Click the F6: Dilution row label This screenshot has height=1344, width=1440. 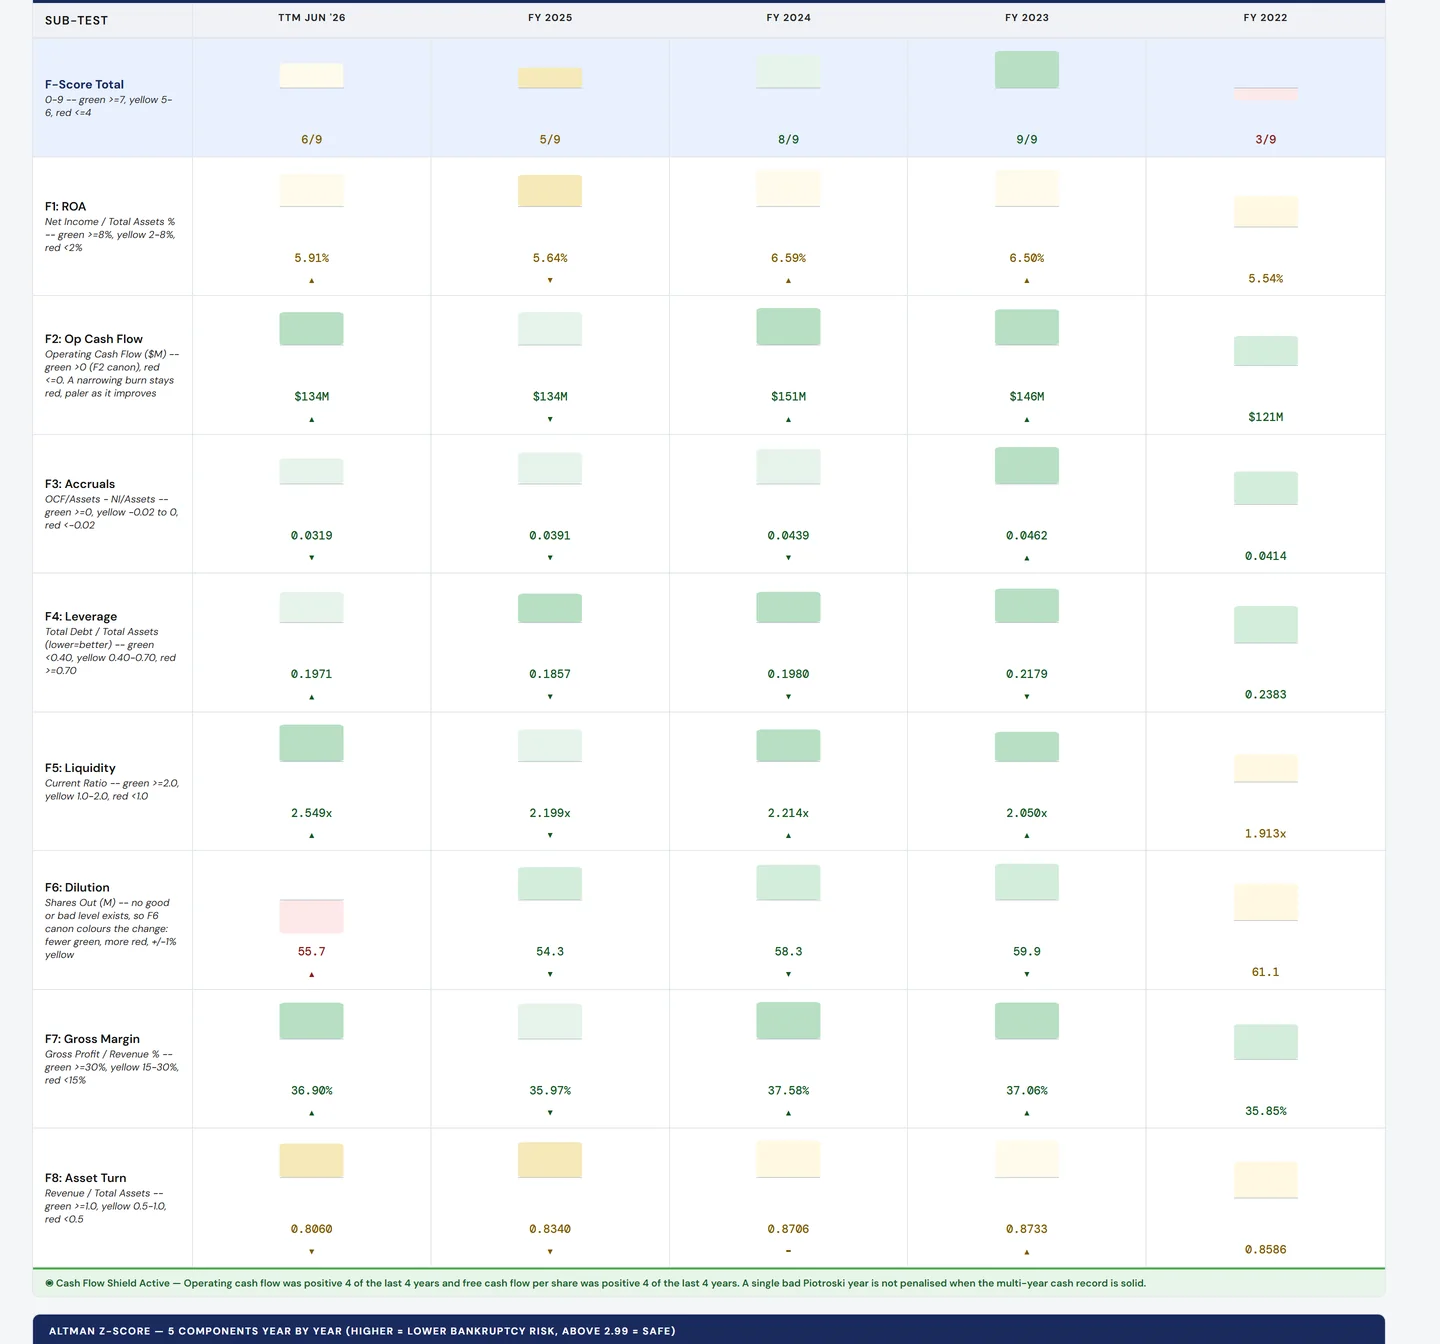click(x=77, y=888)
